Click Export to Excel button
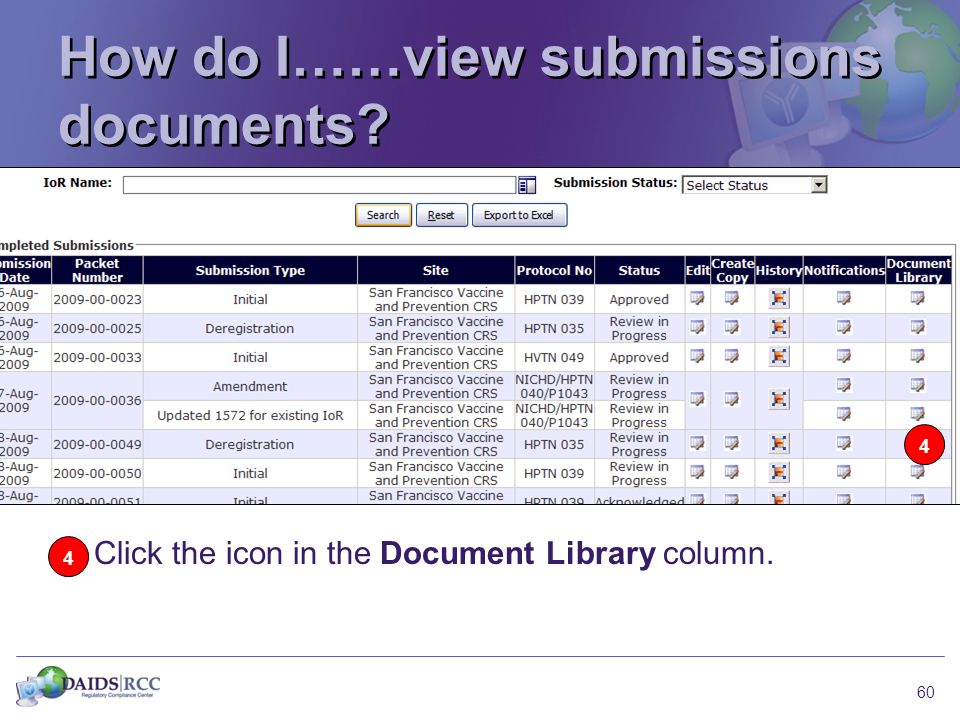Viewport: 960px width, 720px height. [519, 215]
